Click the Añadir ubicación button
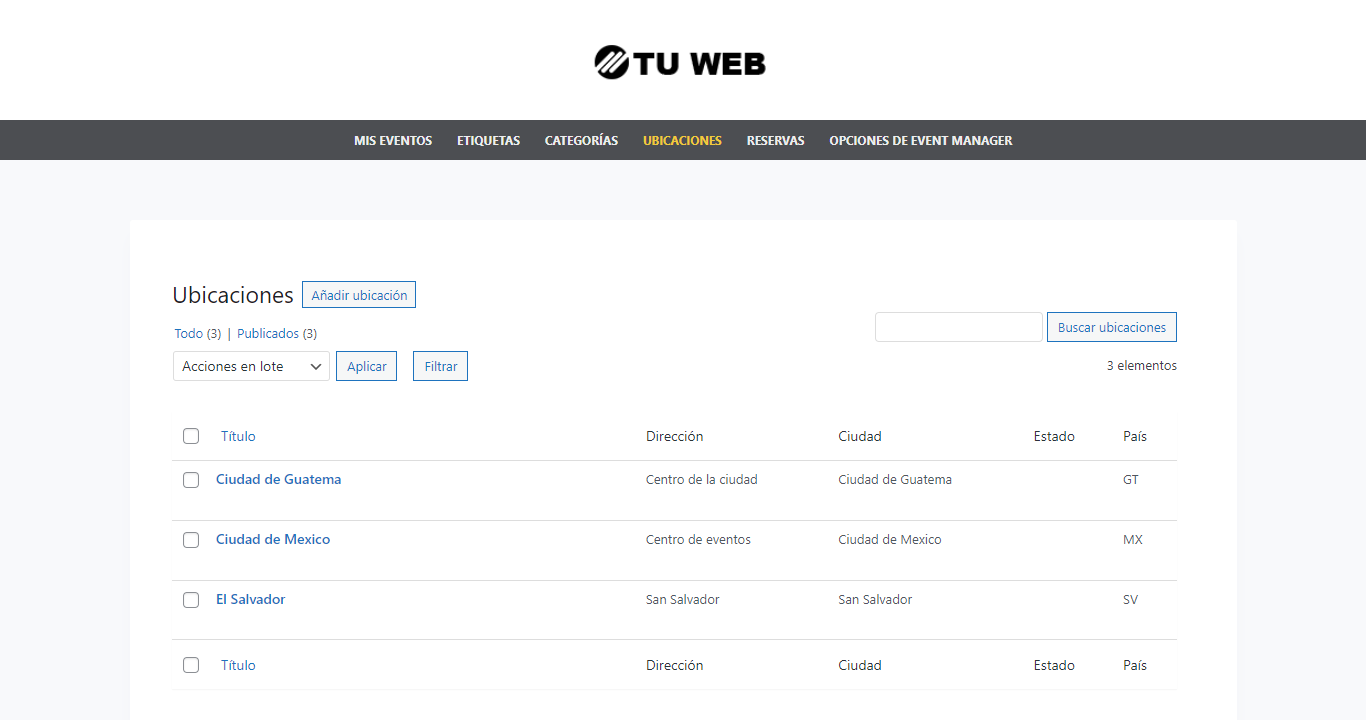 click(x=358, y=294)
